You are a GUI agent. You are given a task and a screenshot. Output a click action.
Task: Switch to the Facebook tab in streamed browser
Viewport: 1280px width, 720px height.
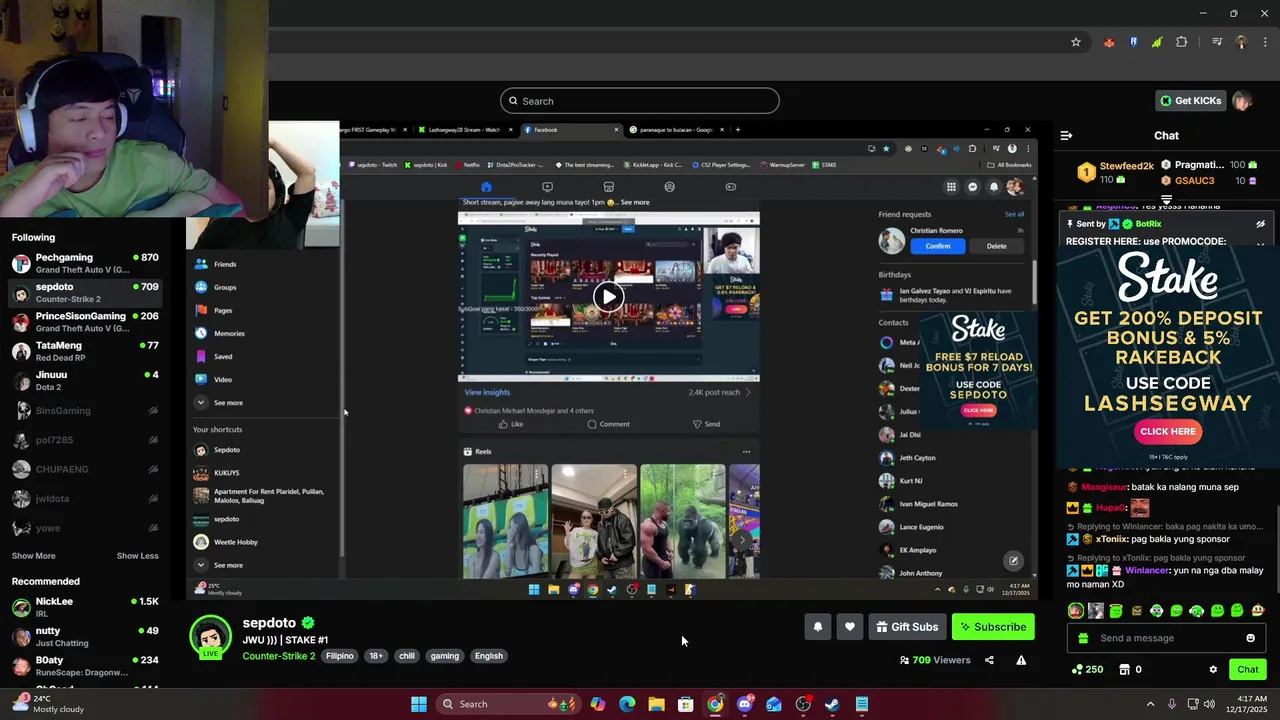pos(570,129)
